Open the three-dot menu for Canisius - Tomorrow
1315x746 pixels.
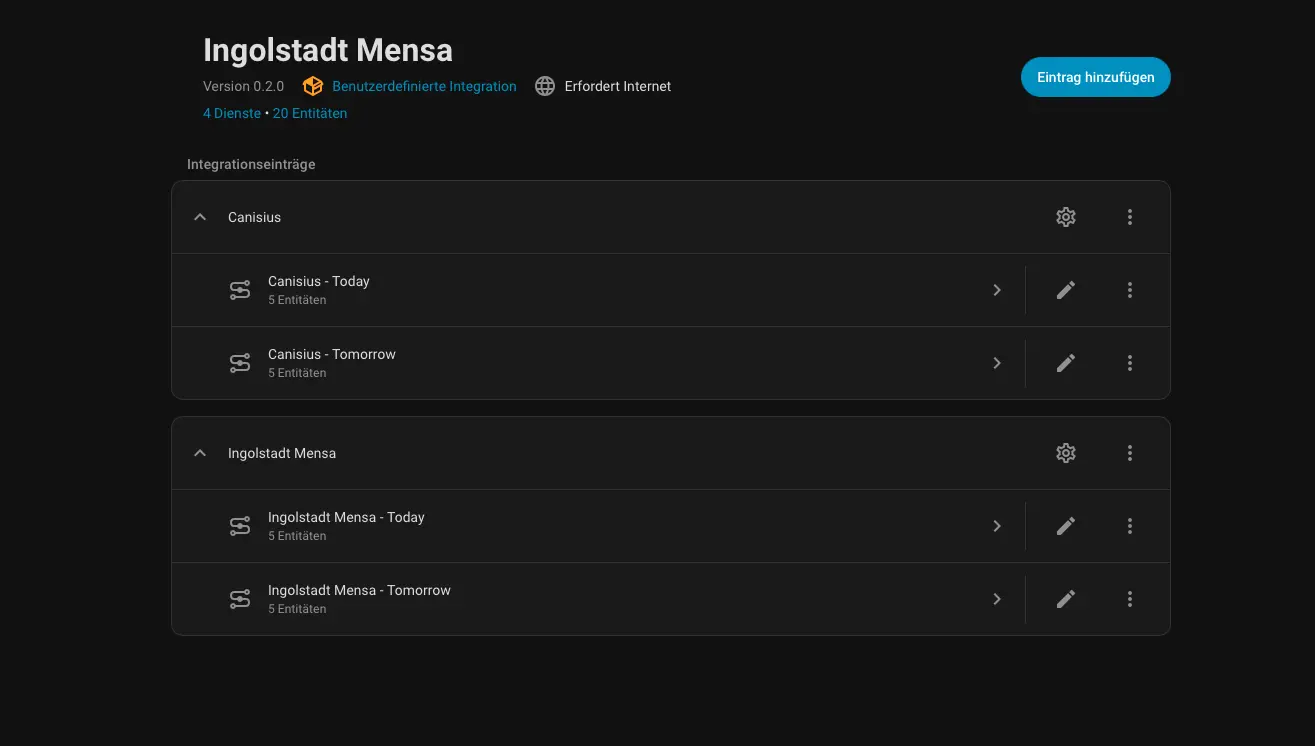click(1129, 362)
